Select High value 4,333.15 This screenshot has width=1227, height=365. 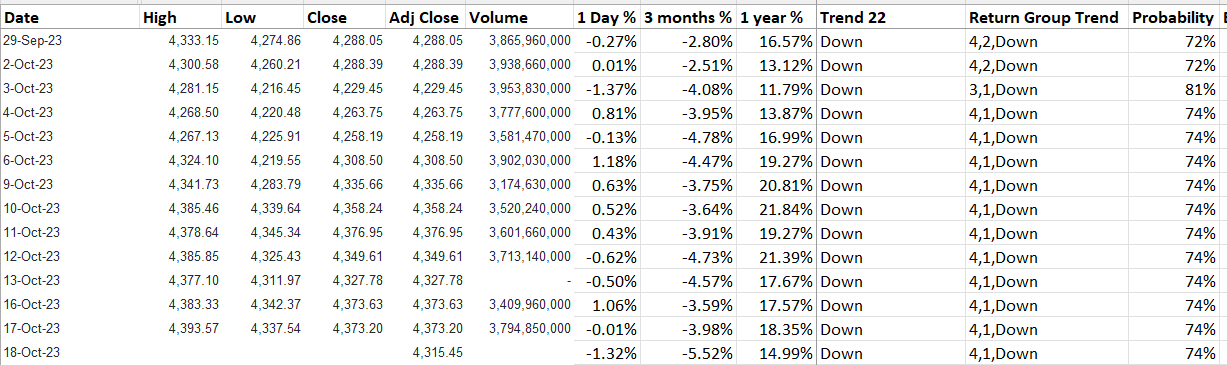181,42
